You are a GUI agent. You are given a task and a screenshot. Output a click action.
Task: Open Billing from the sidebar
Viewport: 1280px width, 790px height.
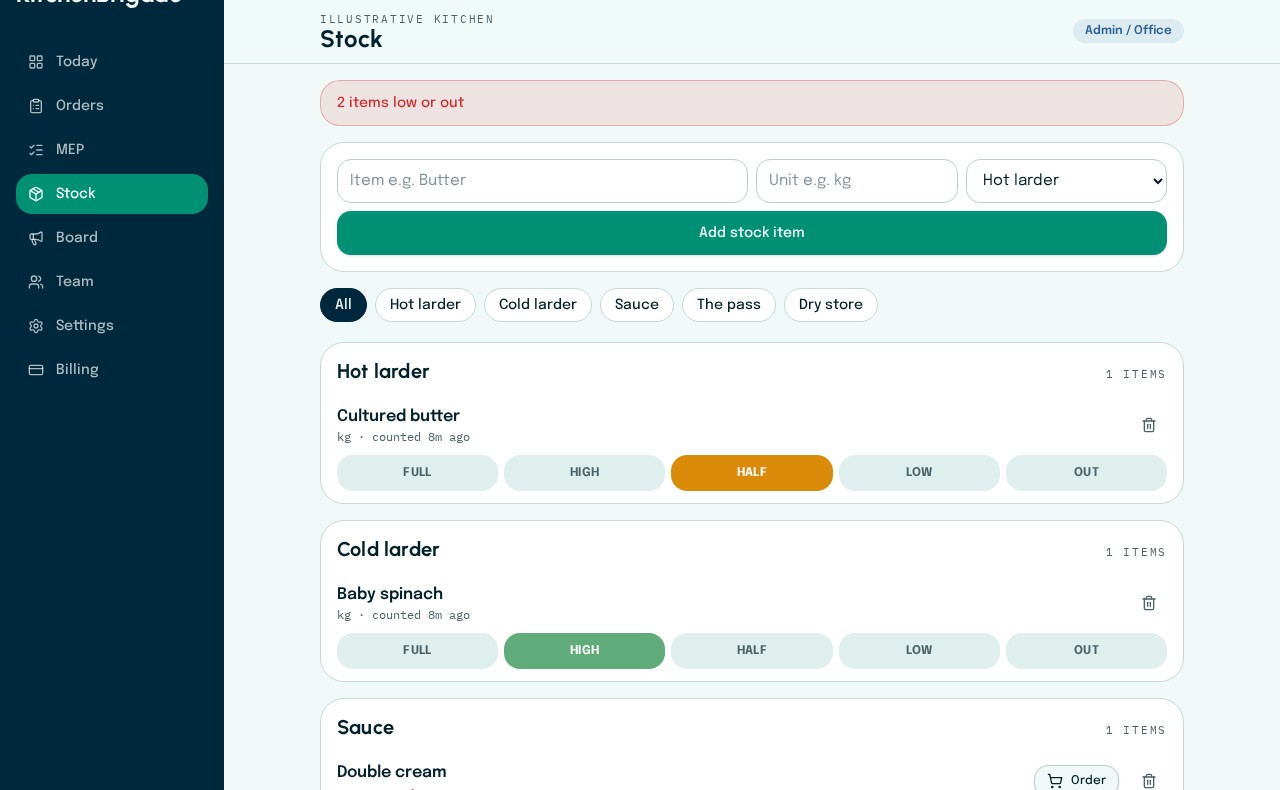point(112,370)
